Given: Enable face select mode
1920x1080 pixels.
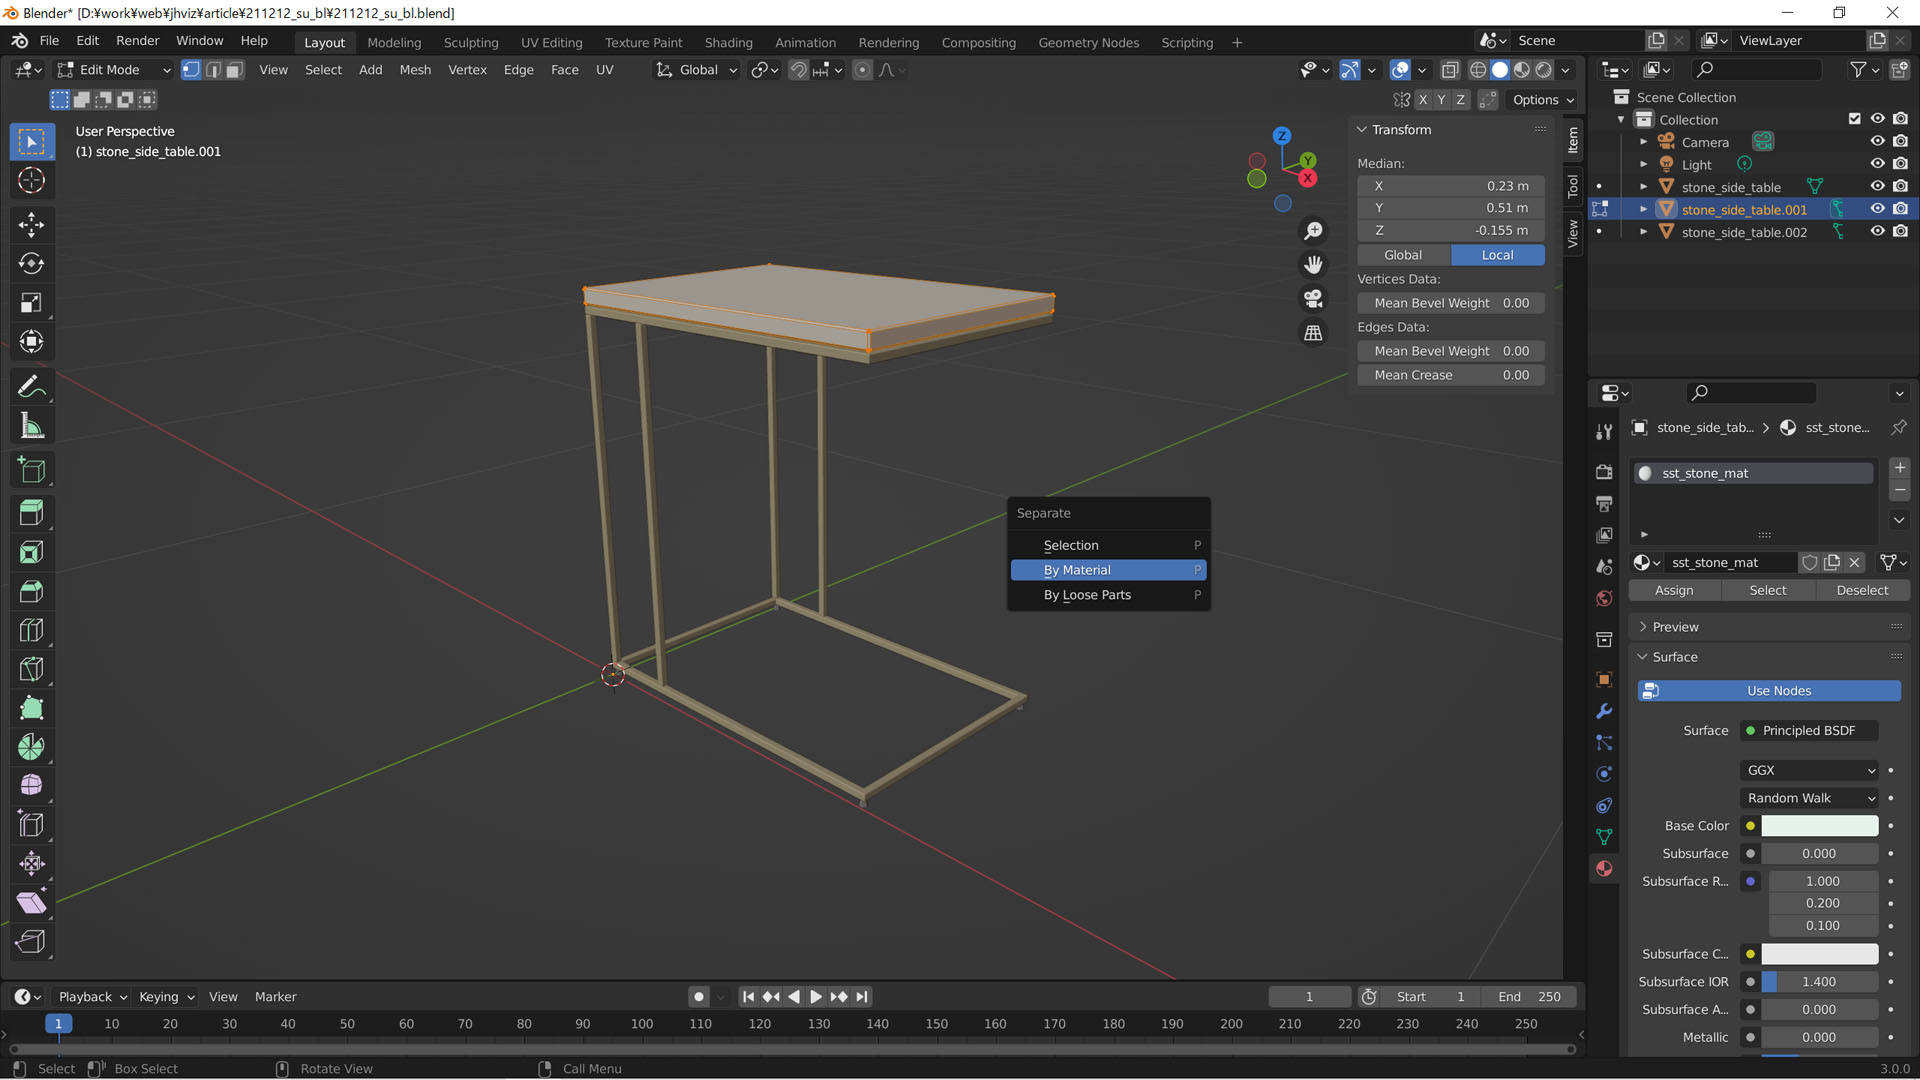Looking at the screenshot, I should pyautogui.click(x=234, y=70).
